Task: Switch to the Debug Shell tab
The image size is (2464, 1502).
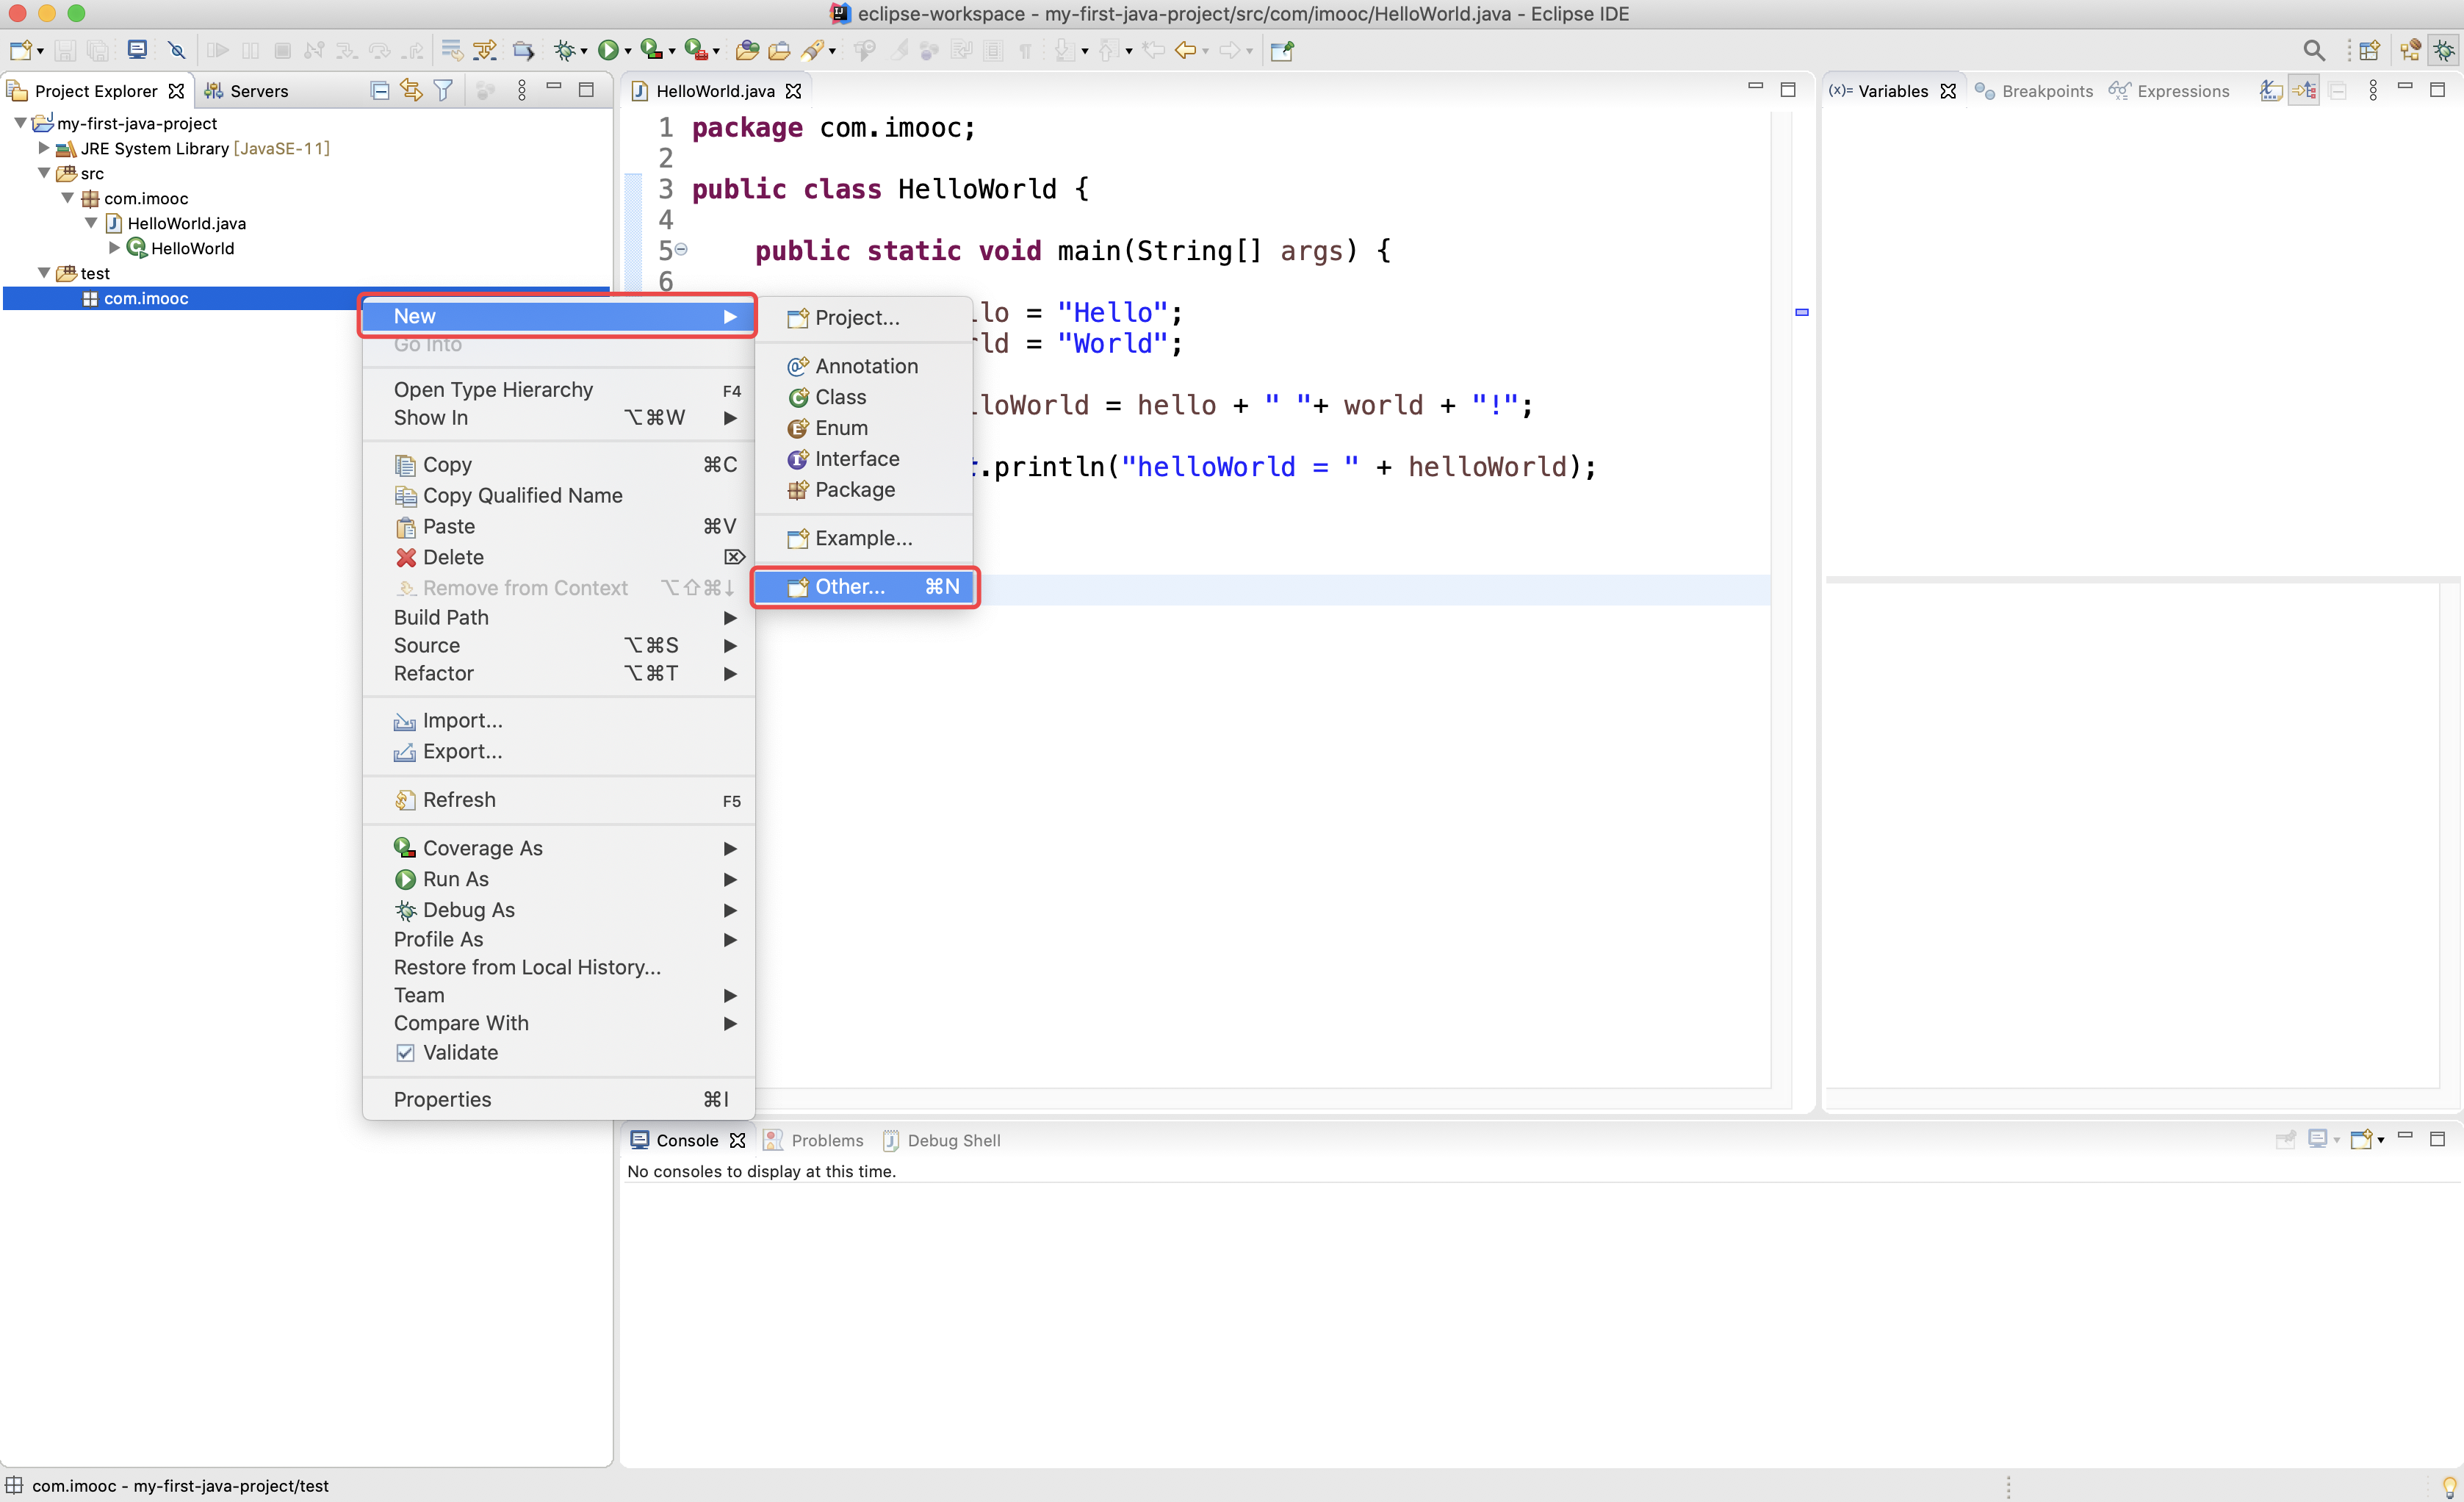Action: 942,1140
